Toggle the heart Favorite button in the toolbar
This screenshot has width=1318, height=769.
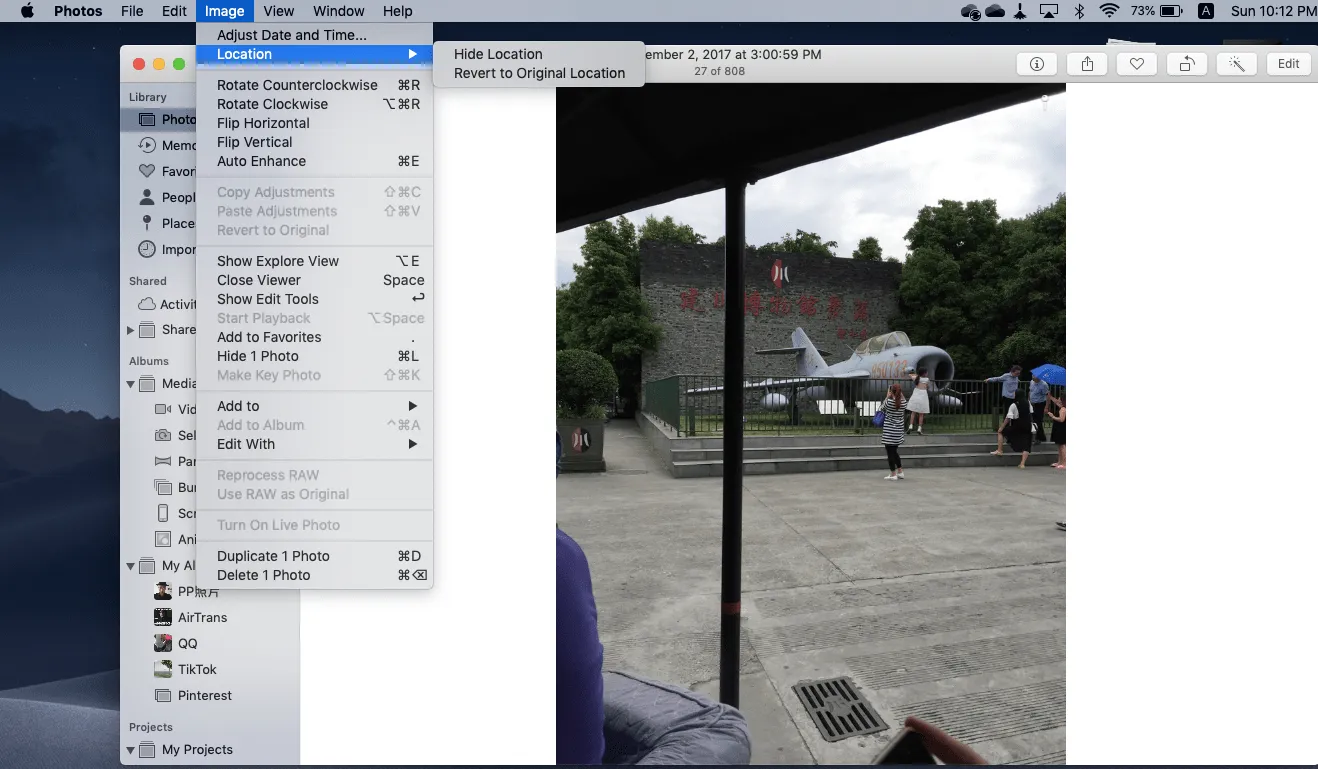(1137, 64)
